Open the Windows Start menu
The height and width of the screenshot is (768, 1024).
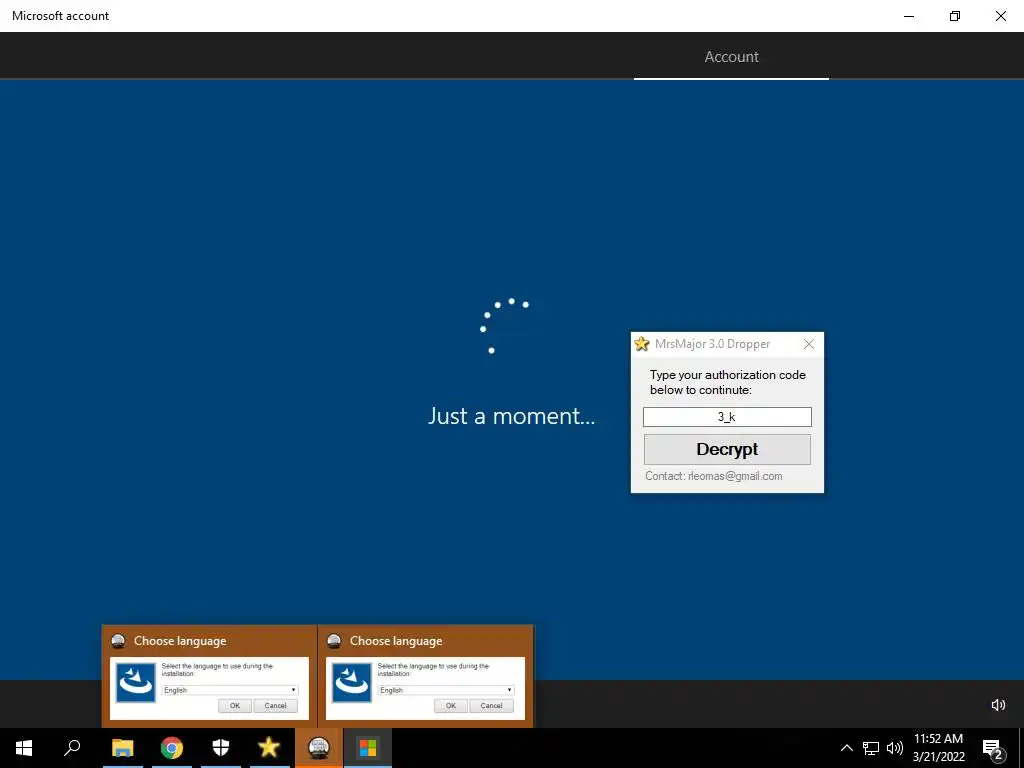24,748
